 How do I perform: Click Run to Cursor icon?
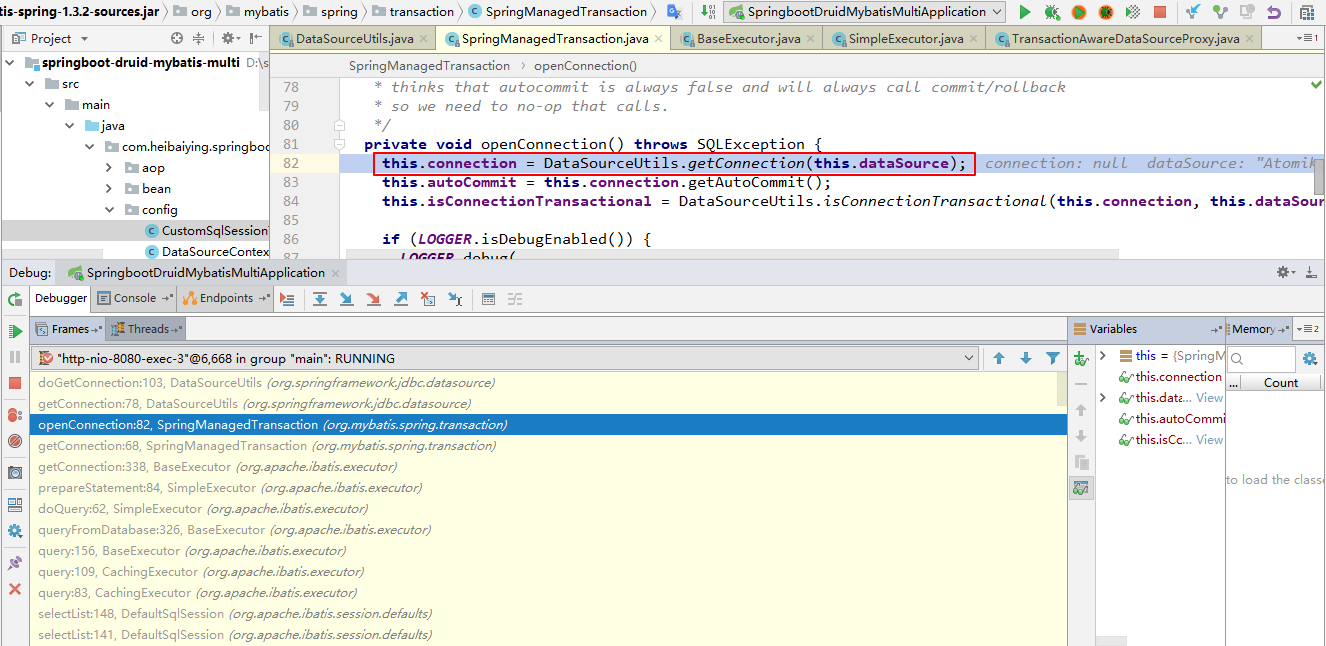point(455,299)
